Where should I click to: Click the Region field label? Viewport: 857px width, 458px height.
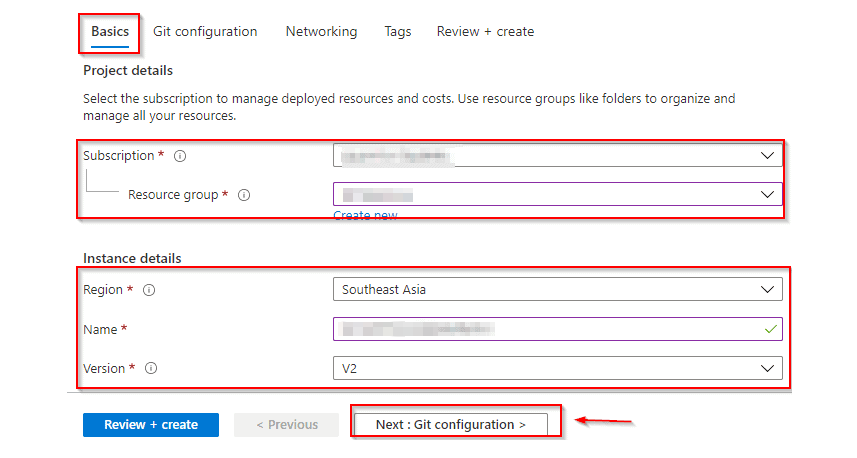[x=103, y=290]
